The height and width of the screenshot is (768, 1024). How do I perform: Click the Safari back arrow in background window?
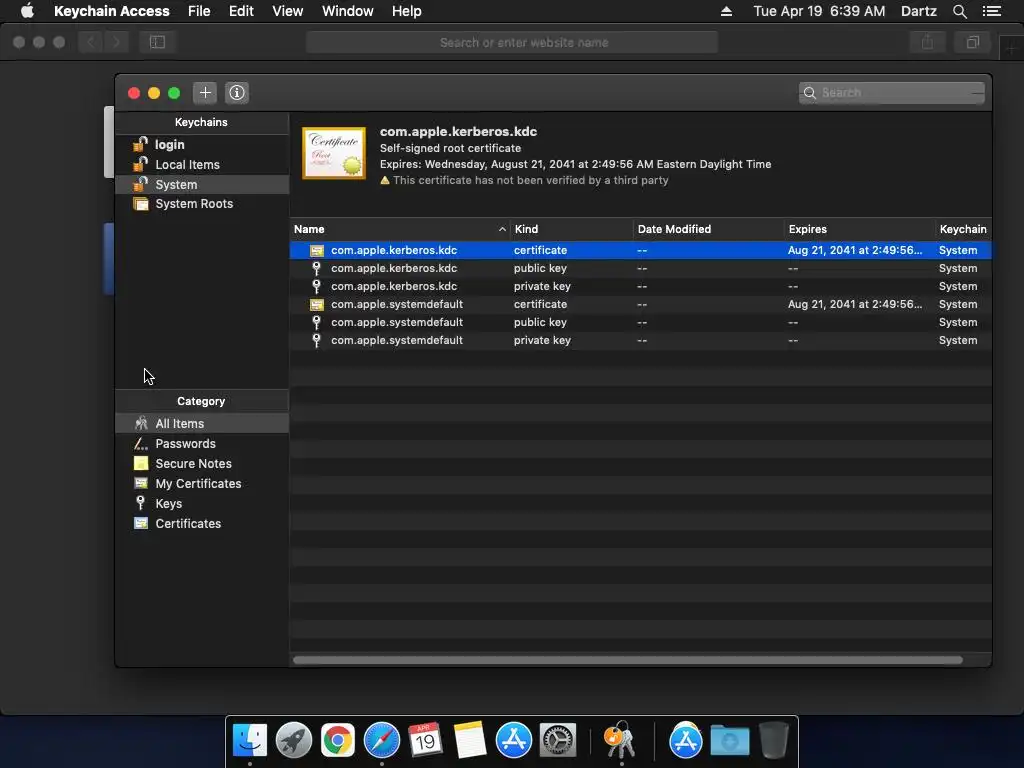(91, 42)
